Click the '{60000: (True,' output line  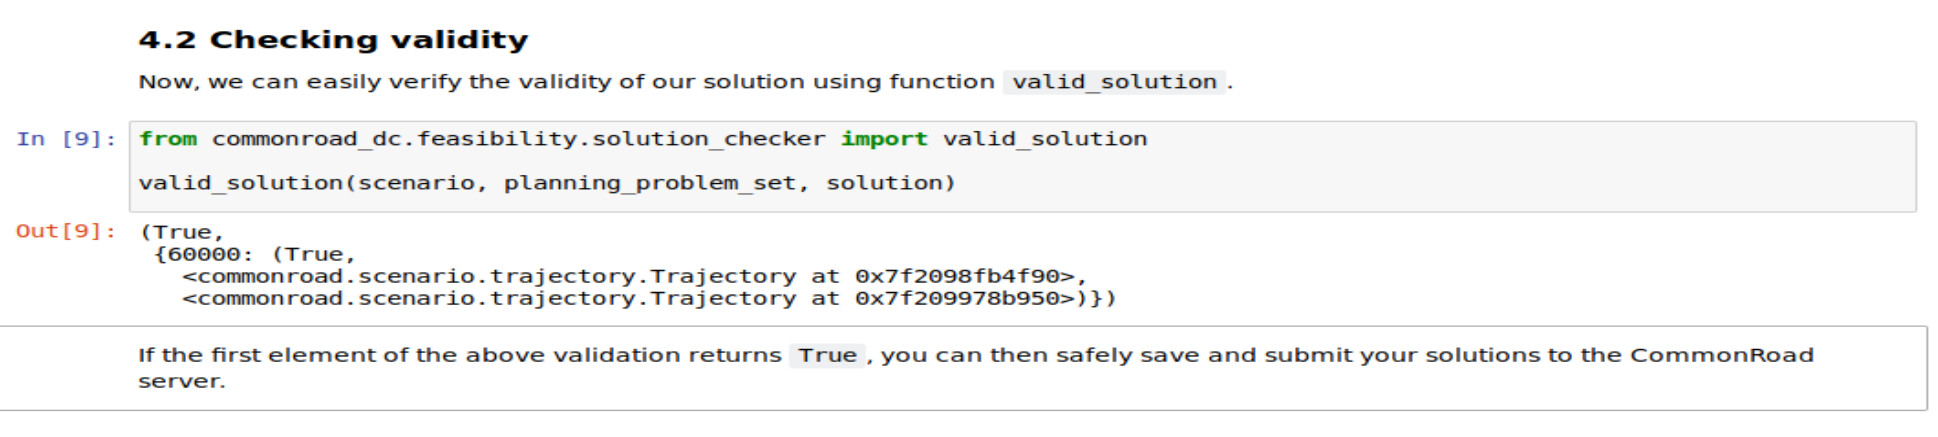(x=255, y=254)
